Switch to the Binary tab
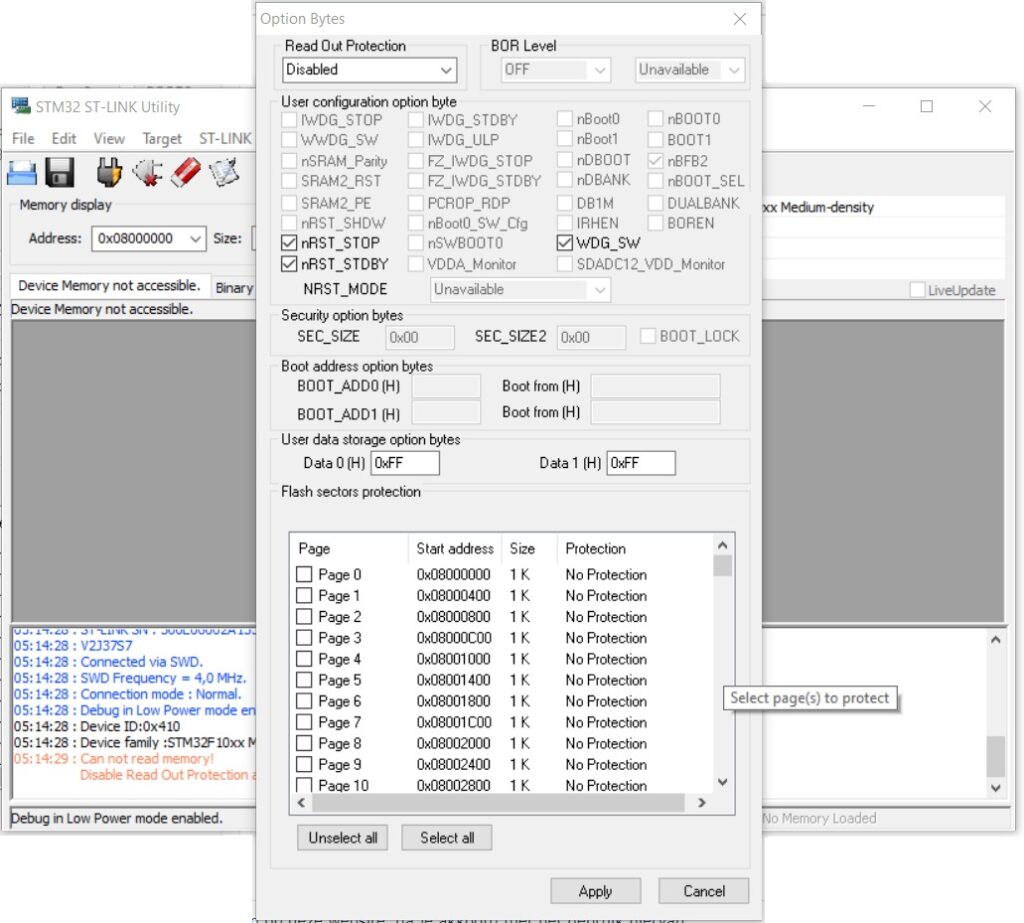1024x923 pixels. pos(234,287)
